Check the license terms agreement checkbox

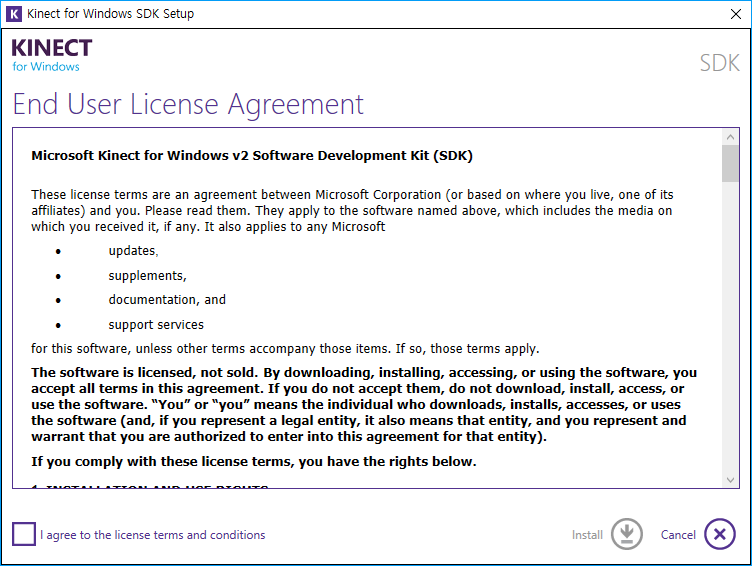[x=24, y=534]
